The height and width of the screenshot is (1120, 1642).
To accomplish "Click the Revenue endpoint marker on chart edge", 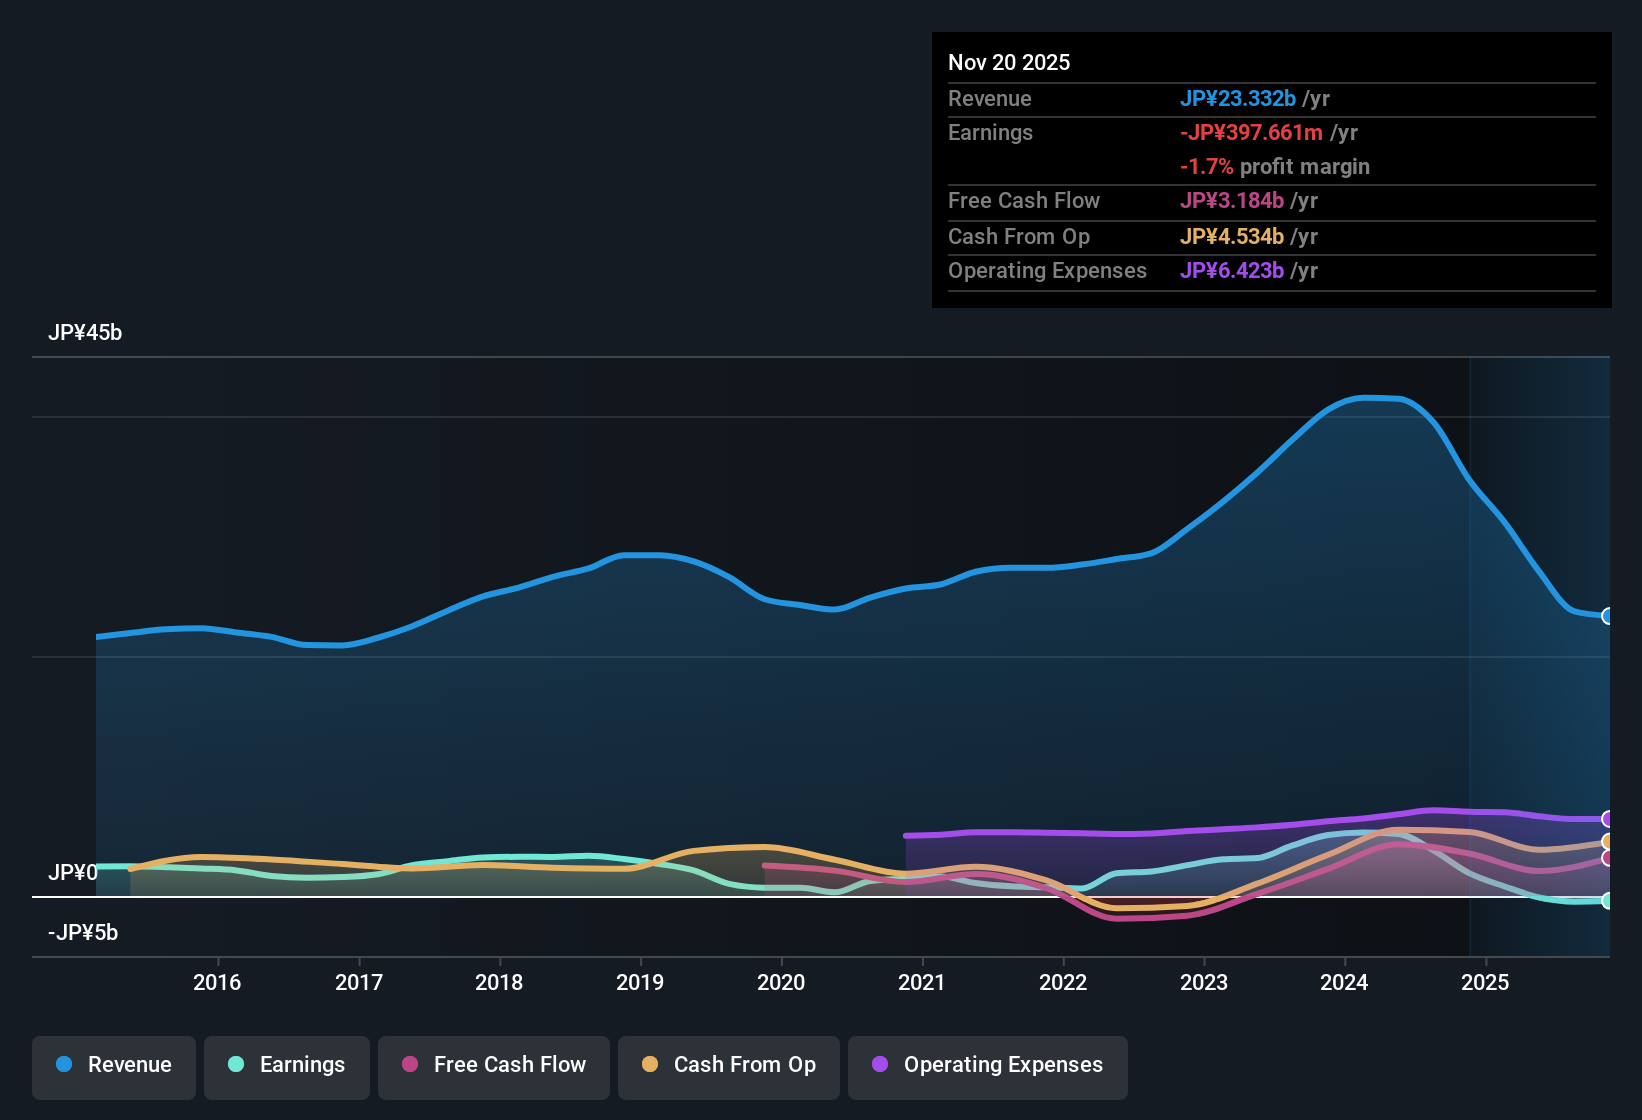I will [x=1607, y=616].
